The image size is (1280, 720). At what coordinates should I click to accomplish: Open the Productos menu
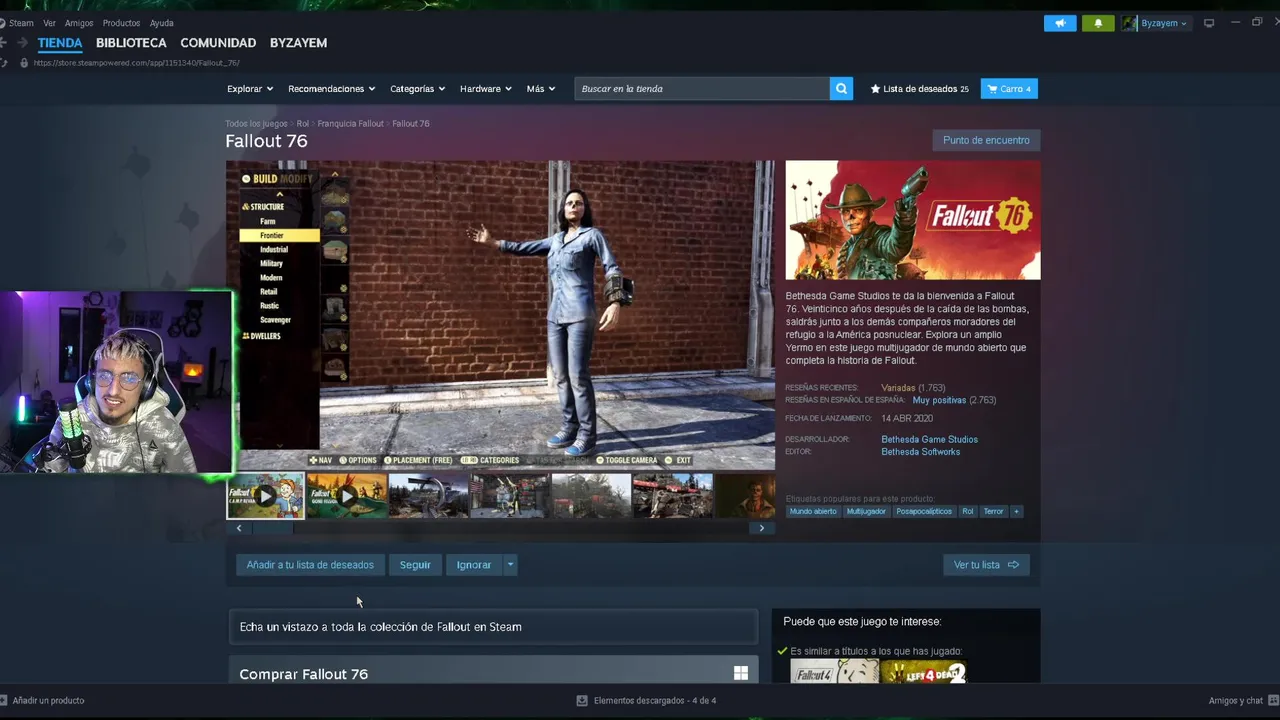pyautogui.click(x=121, y=23)
